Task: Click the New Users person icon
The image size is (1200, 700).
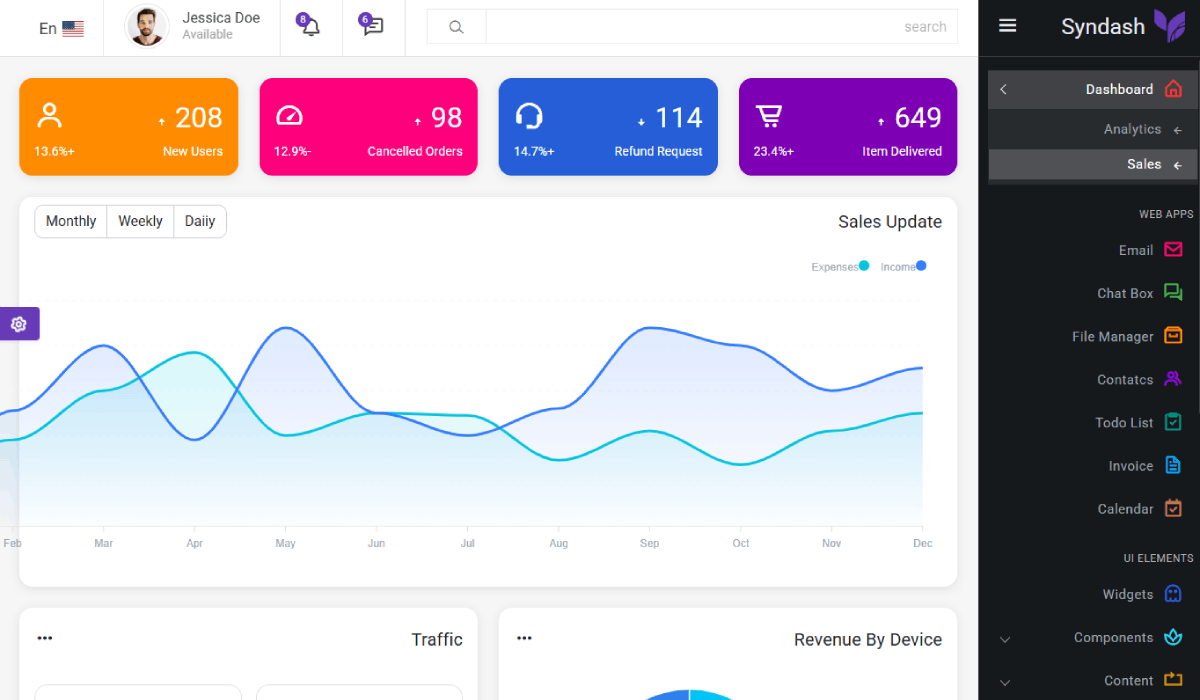Action: click(49, 115)
